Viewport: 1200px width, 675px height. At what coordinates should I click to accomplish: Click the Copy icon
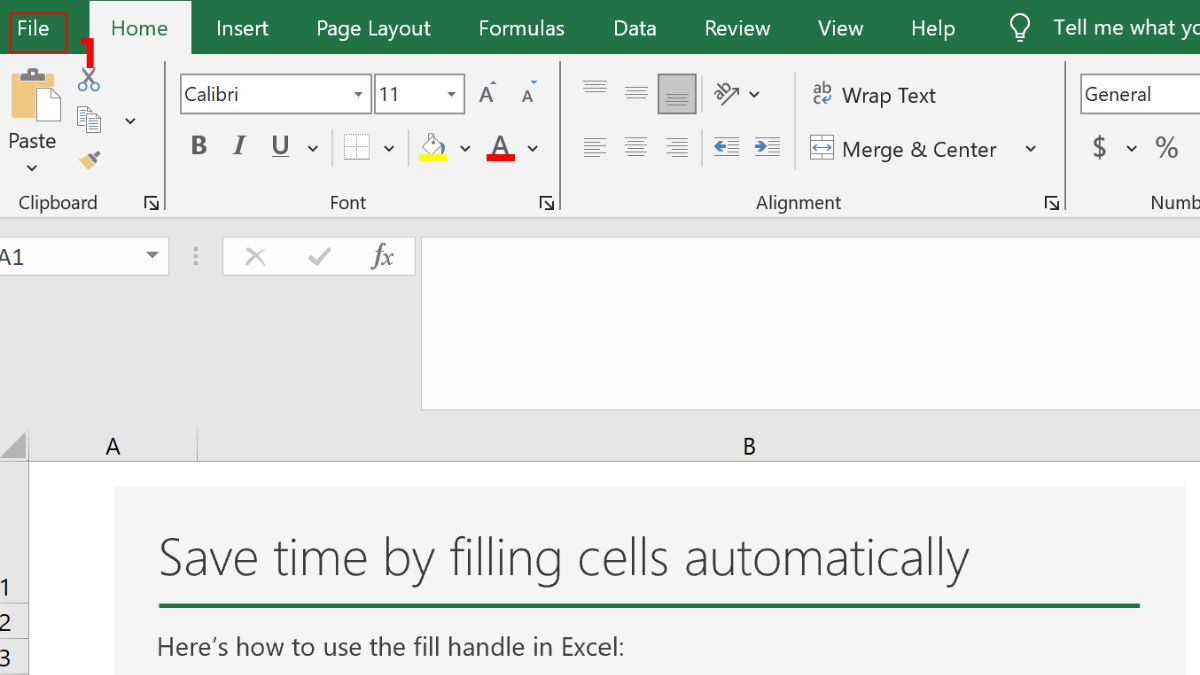88,118
